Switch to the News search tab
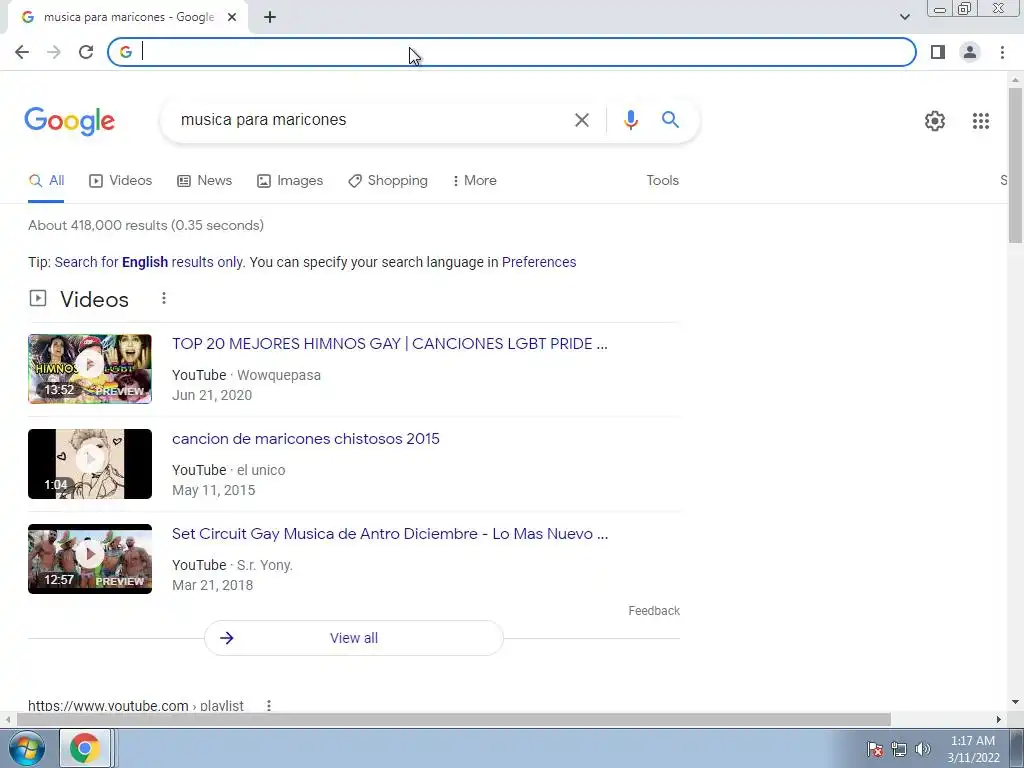This screenshot has width=1024, height=768. tap(204, 181)
